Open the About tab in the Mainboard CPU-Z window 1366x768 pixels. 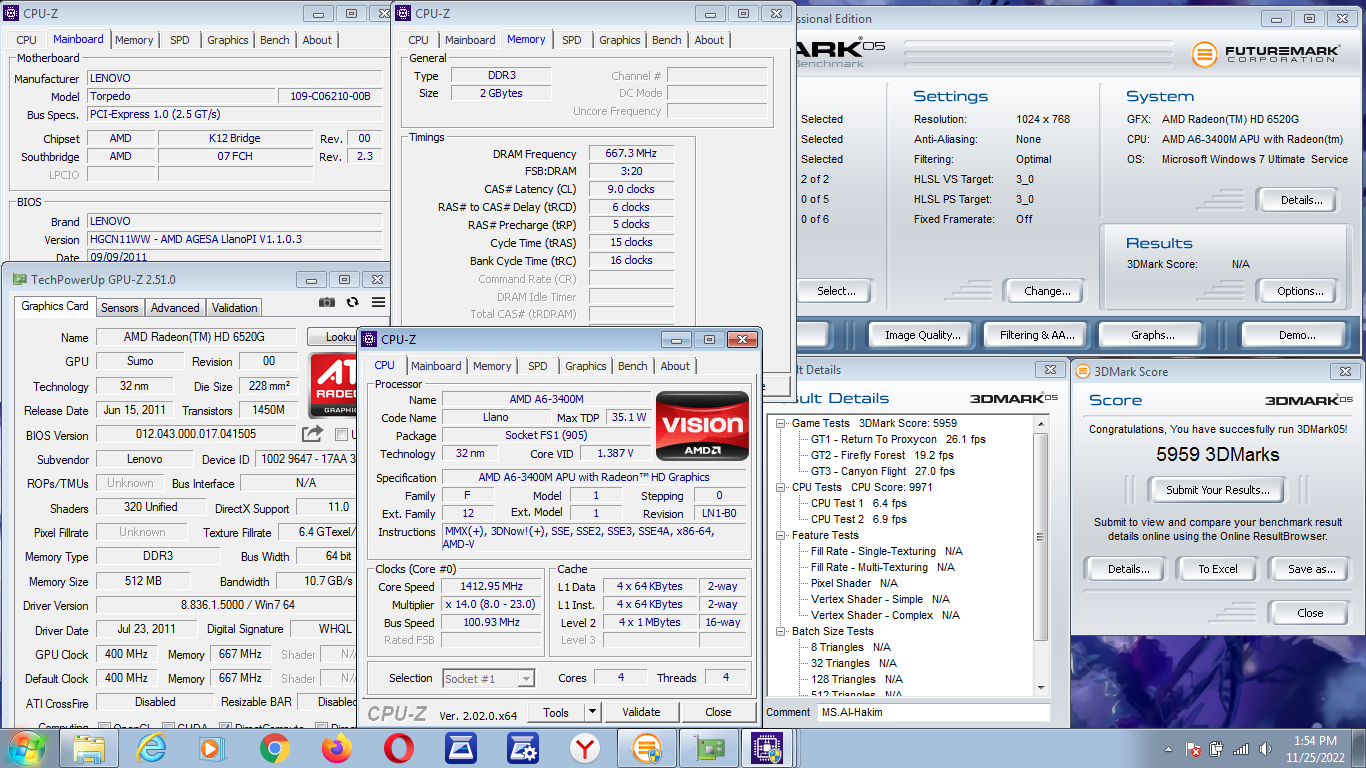pos(317,40)
